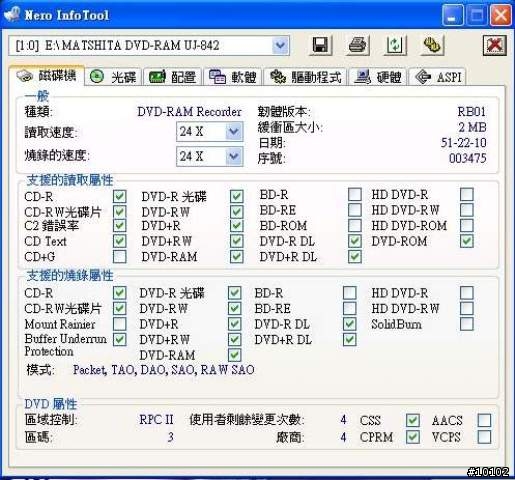This screenshot has height=480, width=515.
Task: Toggle DVD-RAM read feature checkbox
Action: pos(237,257)
